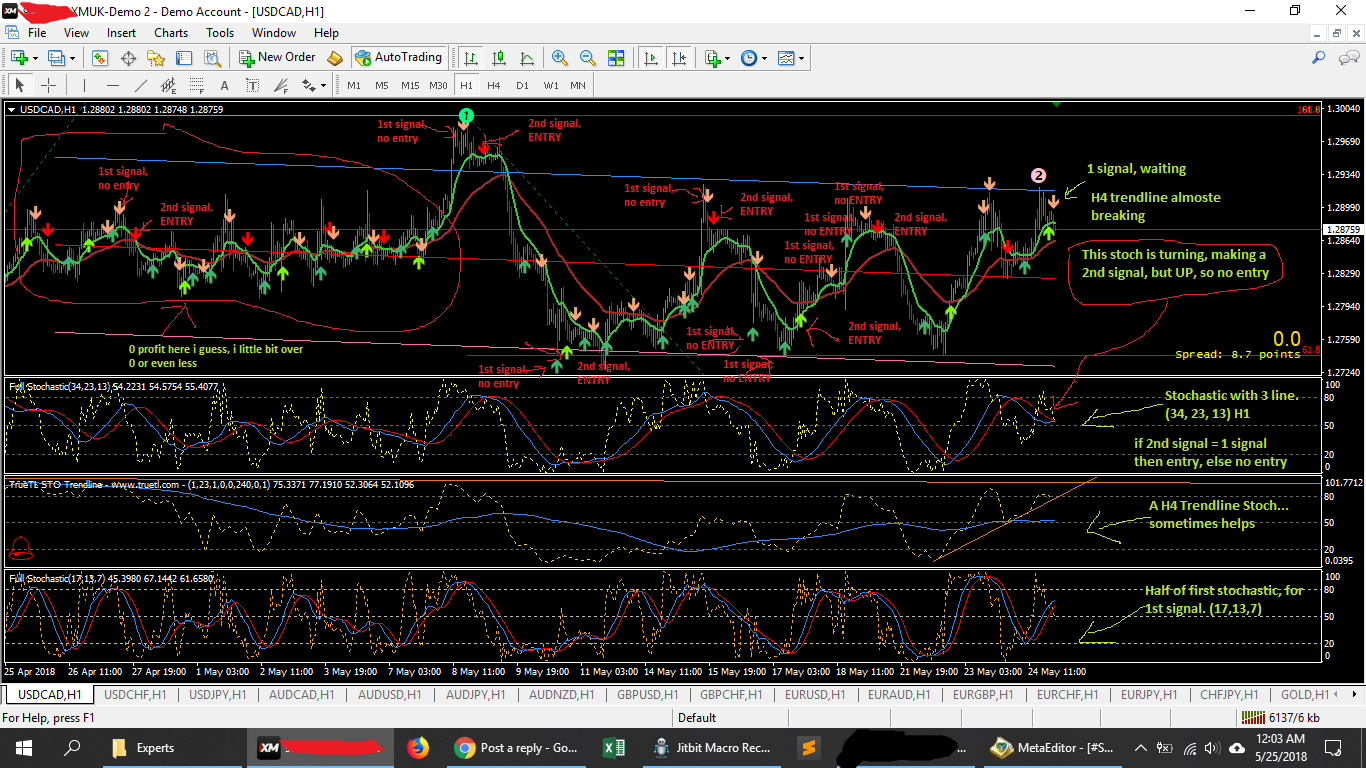Screen dimensions: 1366x768
Task: Open Firefox from the Windows taskbar
Action: pos(417,747)
